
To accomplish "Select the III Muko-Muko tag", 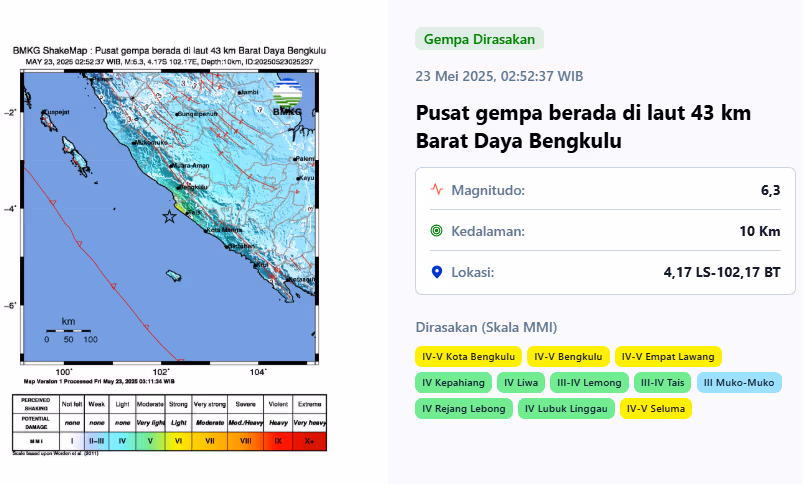I will point(739,382).
